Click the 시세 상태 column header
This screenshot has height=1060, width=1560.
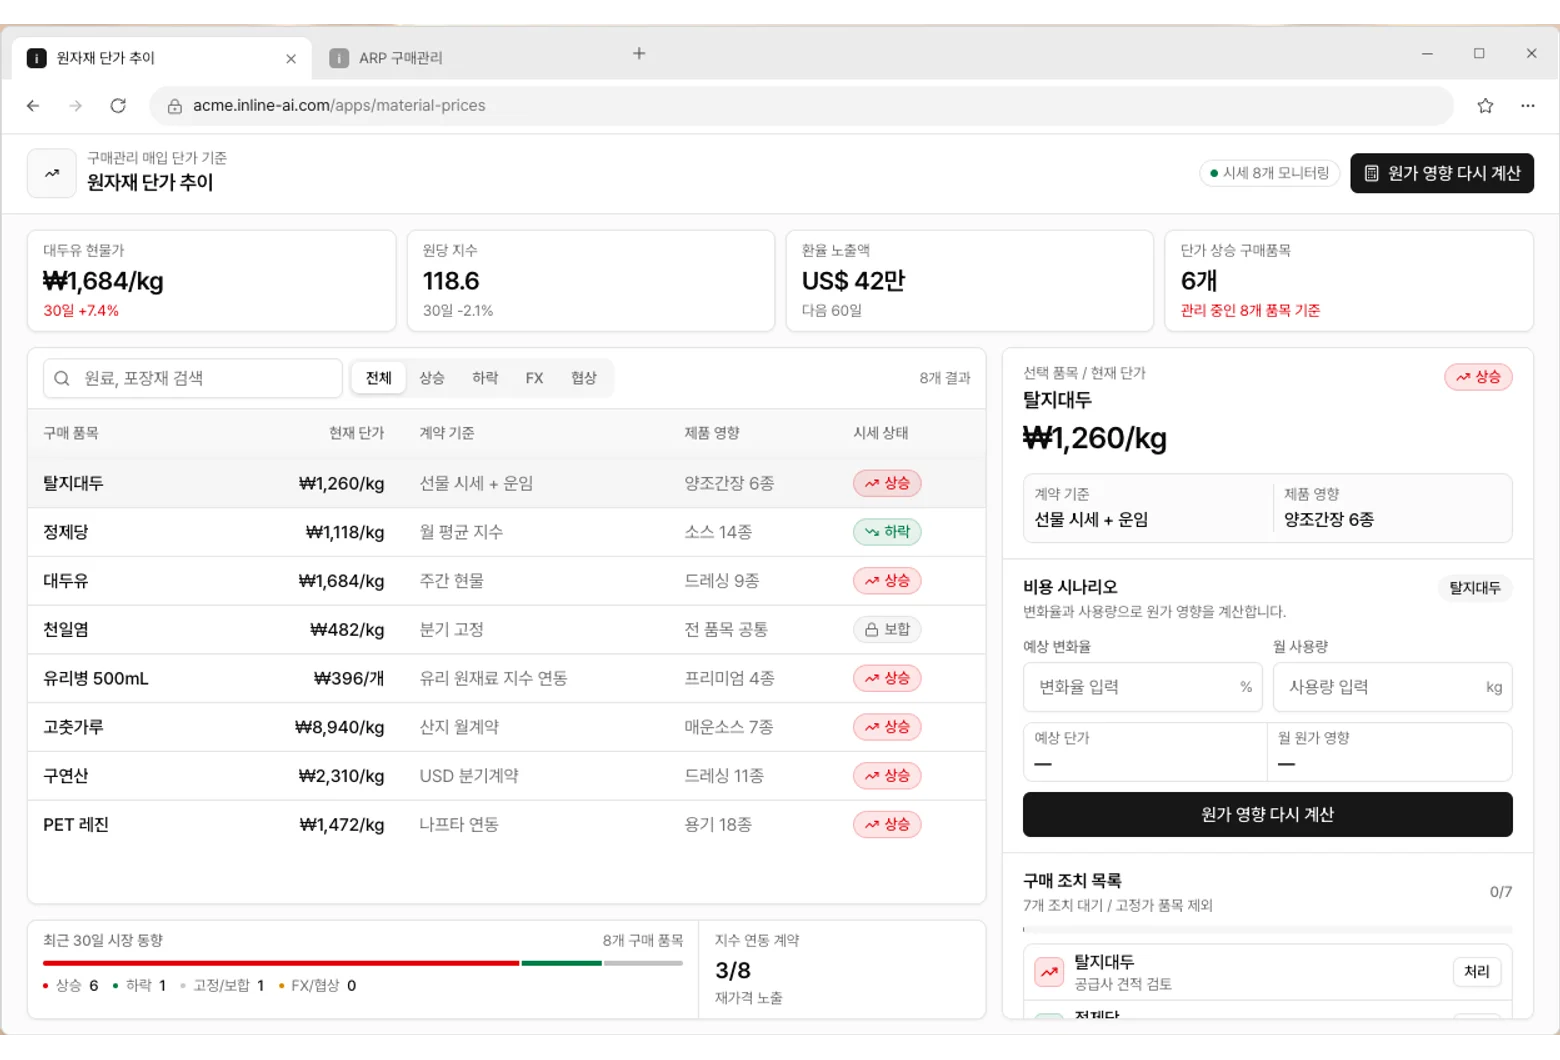click(881, 433)
